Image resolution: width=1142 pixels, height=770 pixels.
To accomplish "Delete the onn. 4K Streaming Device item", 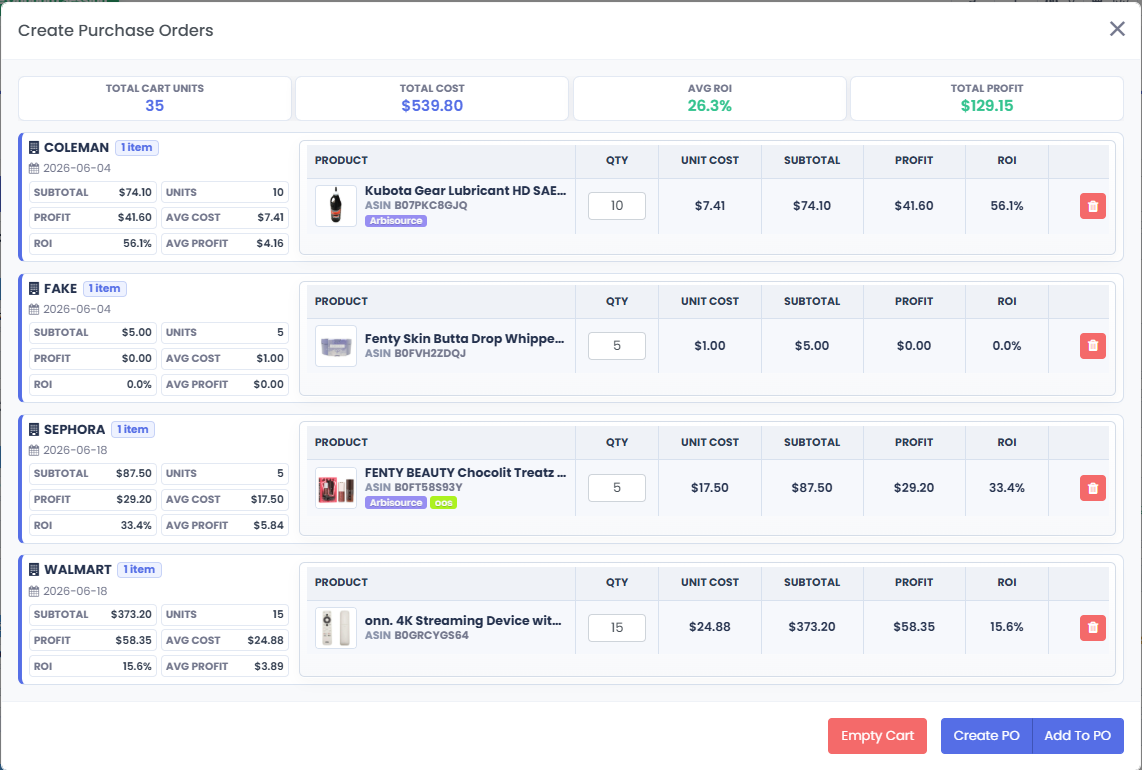I will 1092,627.
